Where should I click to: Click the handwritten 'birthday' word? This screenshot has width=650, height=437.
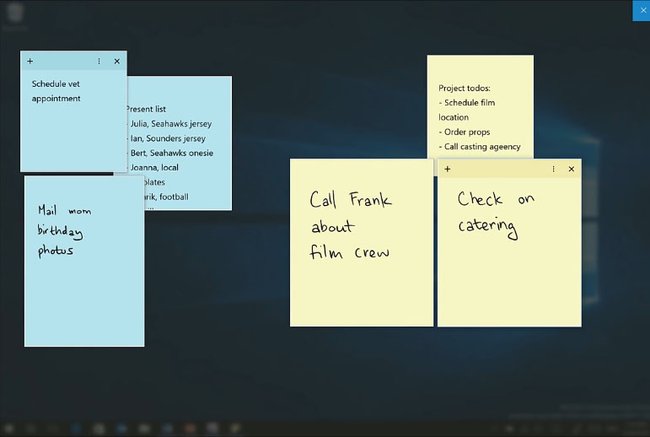click(60, 232)
